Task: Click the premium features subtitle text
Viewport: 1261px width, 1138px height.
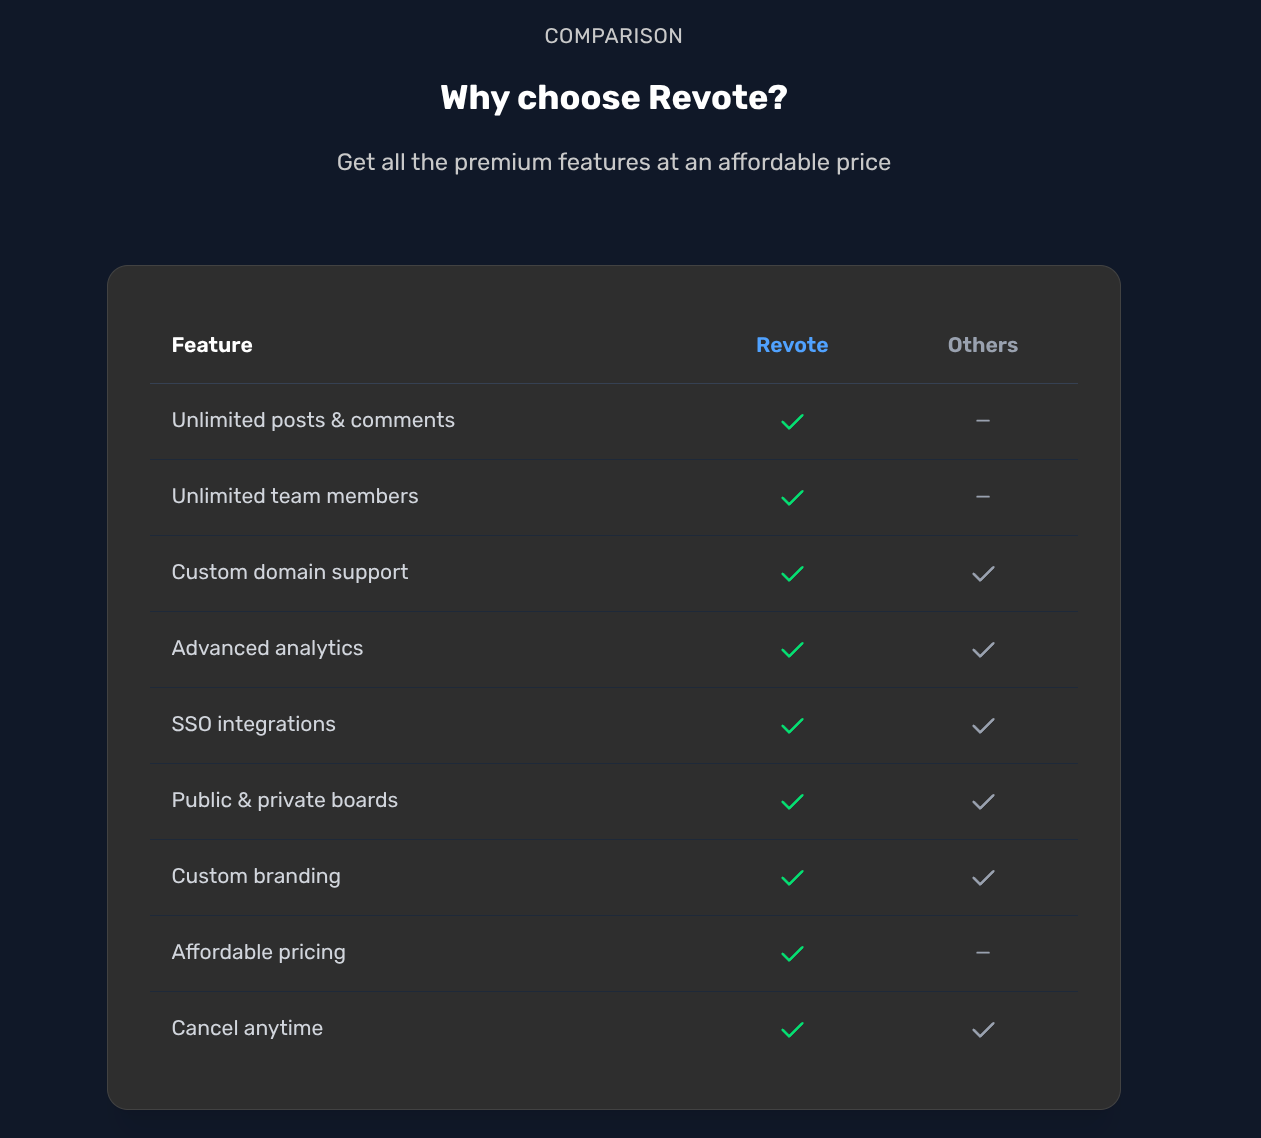Action: point(613,161)
